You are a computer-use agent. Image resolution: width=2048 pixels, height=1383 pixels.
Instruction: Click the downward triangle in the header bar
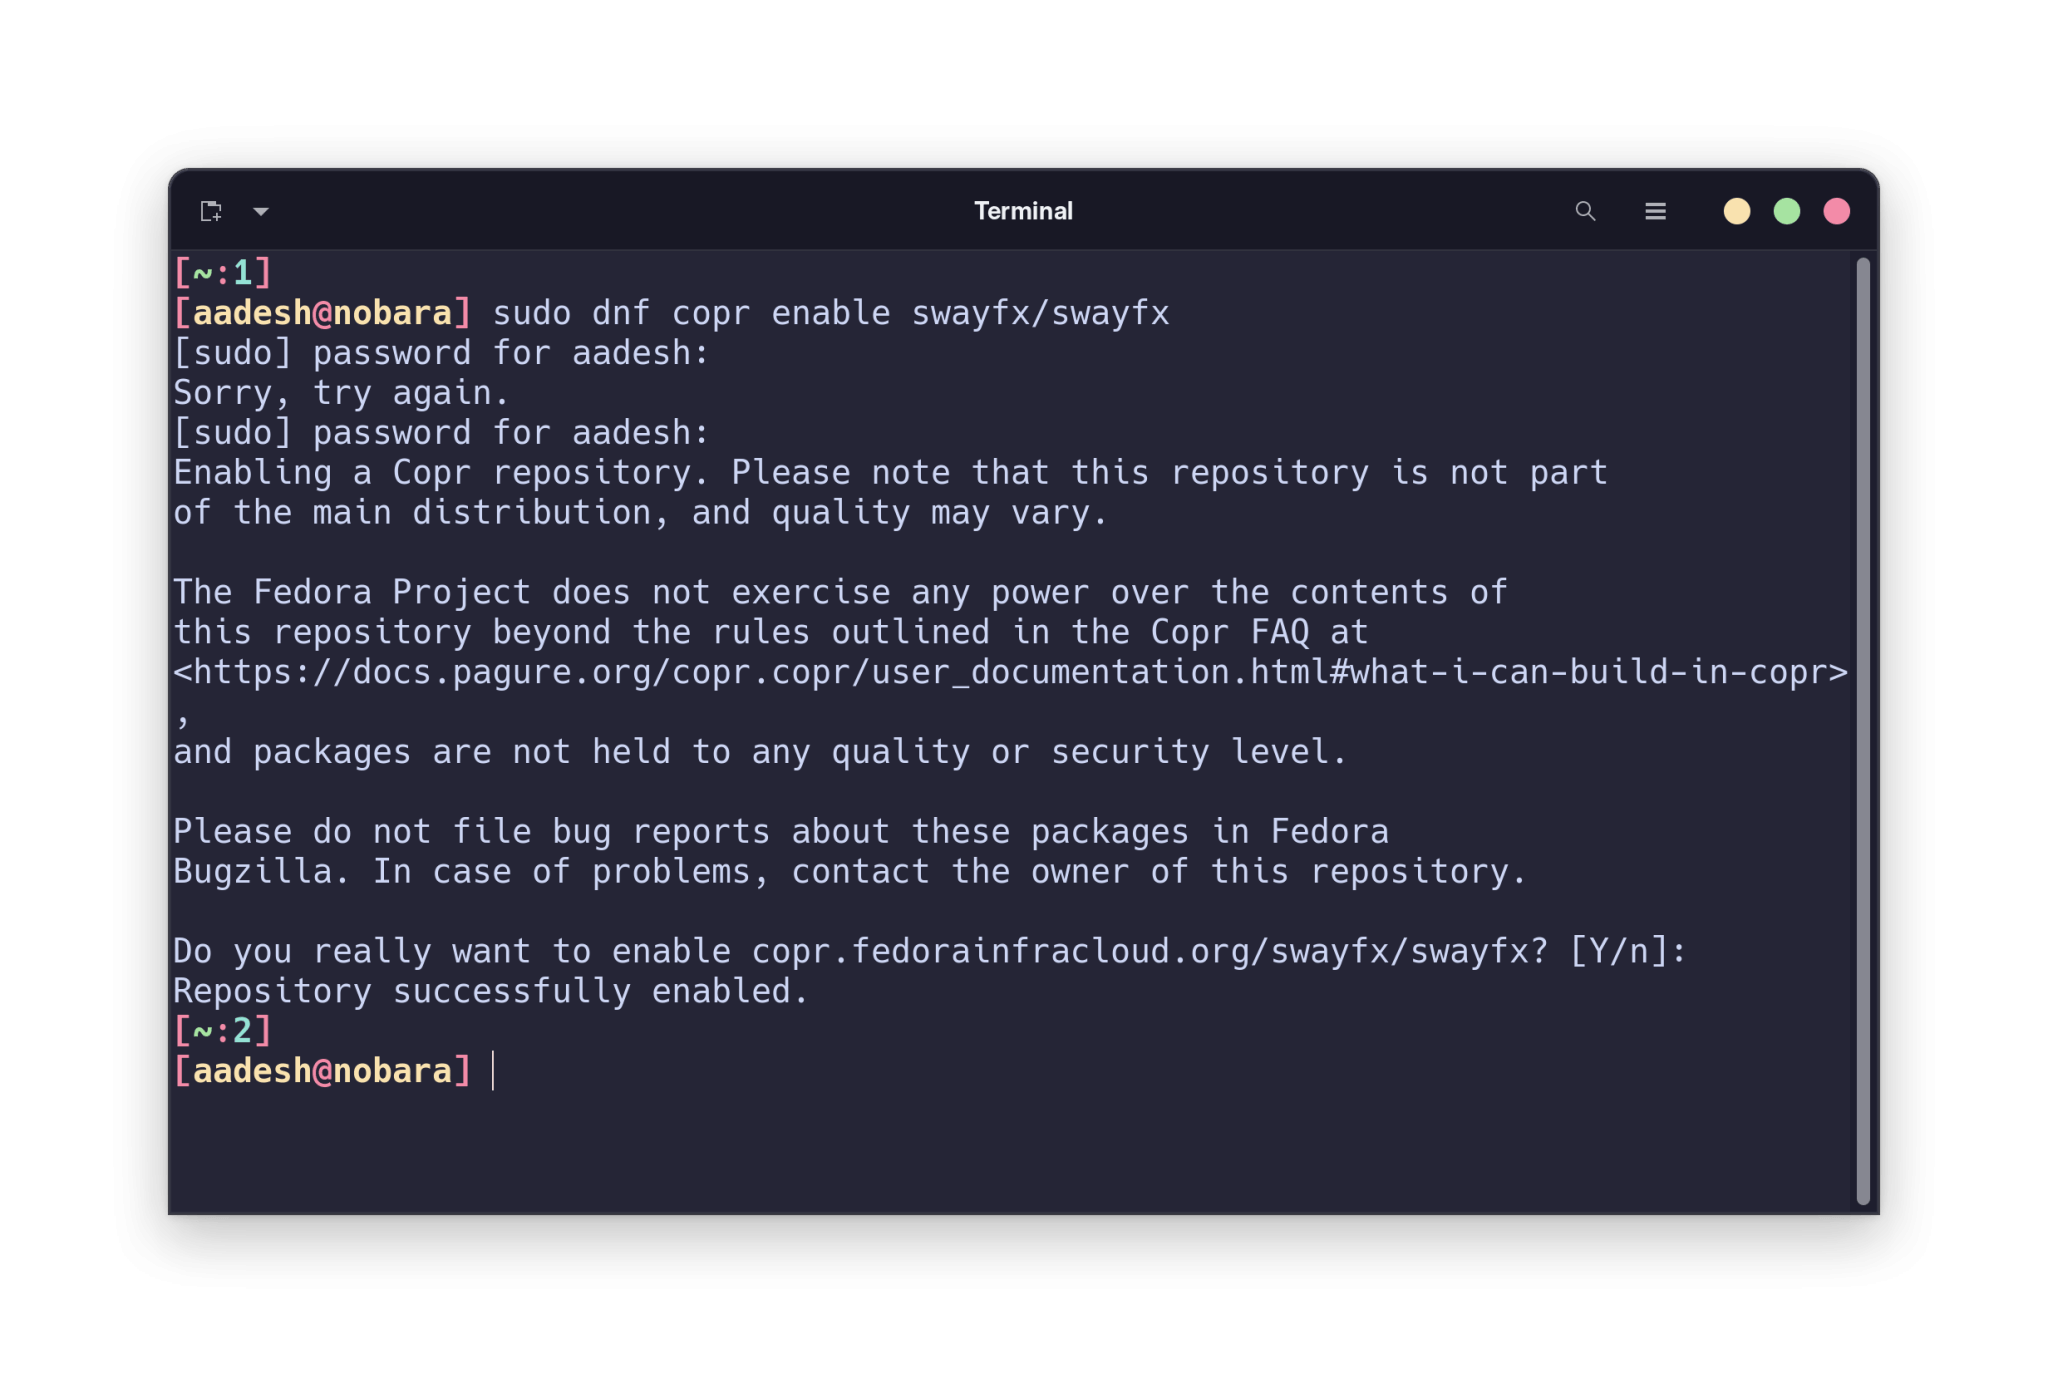point(261,212)
